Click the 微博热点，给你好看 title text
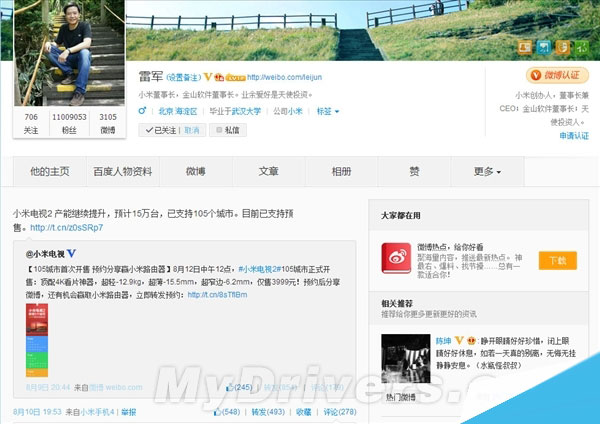The image size is (600, 424). coord(450,247)
